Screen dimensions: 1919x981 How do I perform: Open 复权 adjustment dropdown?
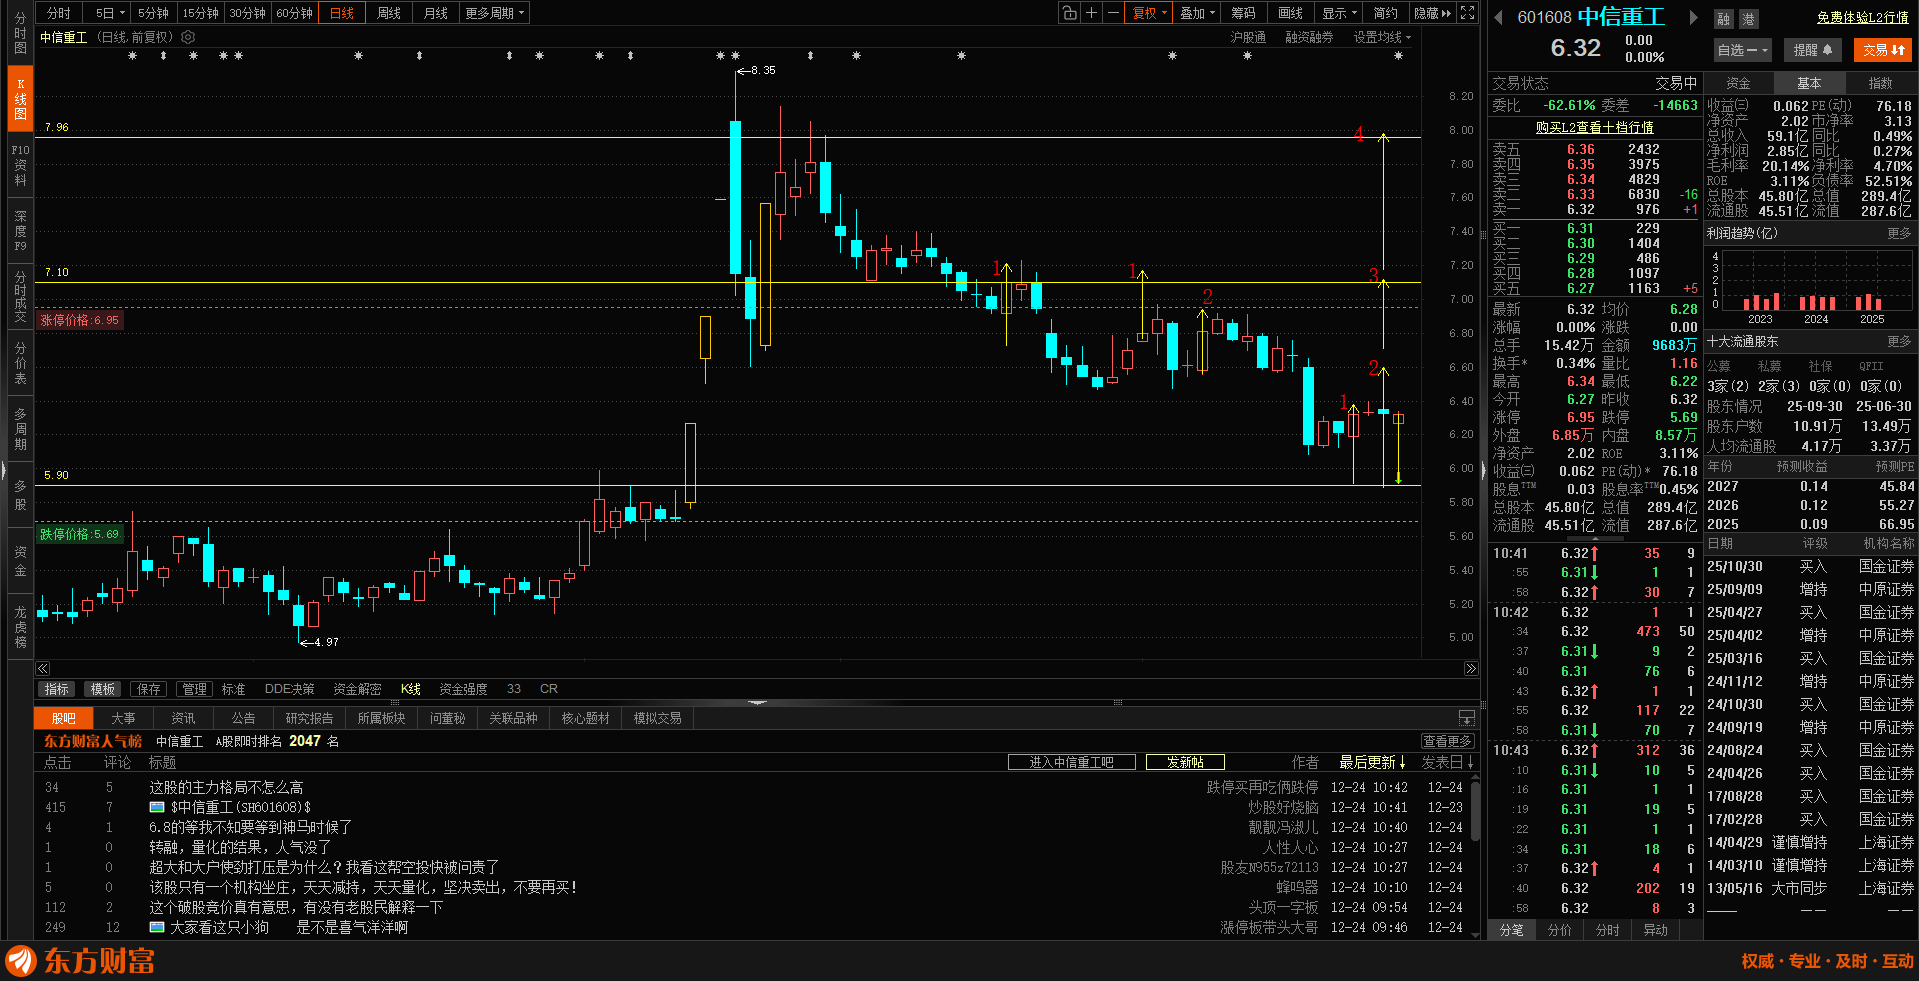click(1149, 13)
